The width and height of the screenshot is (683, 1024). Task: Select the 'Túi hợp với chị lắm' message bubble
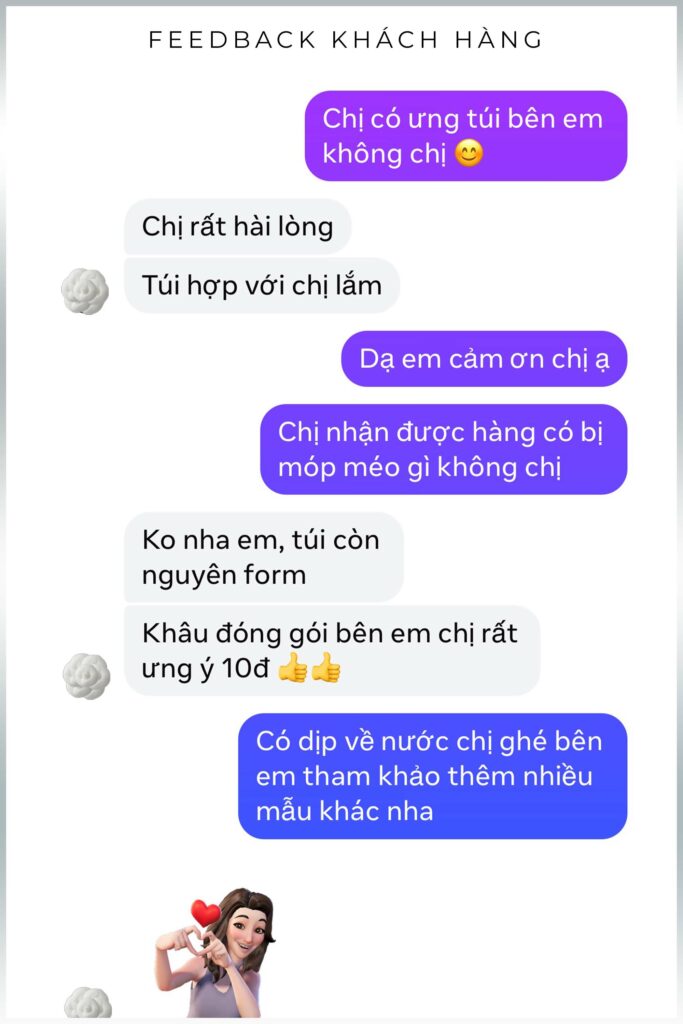click(x=262, y=285)
